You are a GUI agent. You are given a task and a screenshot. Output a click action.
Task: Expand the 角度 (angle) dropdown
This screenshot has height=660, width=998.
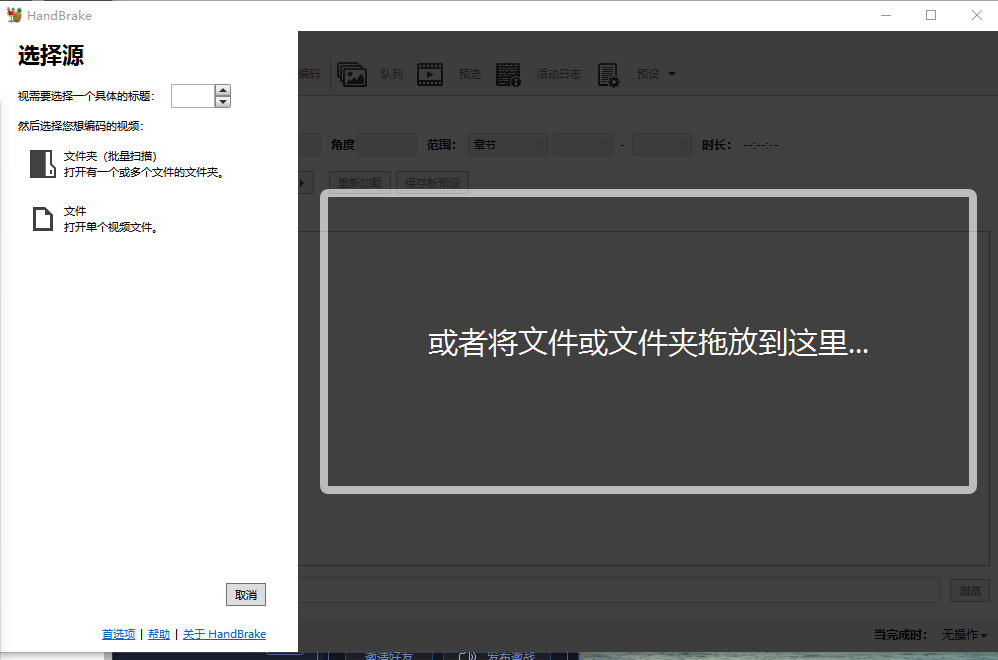coord(387,145)
